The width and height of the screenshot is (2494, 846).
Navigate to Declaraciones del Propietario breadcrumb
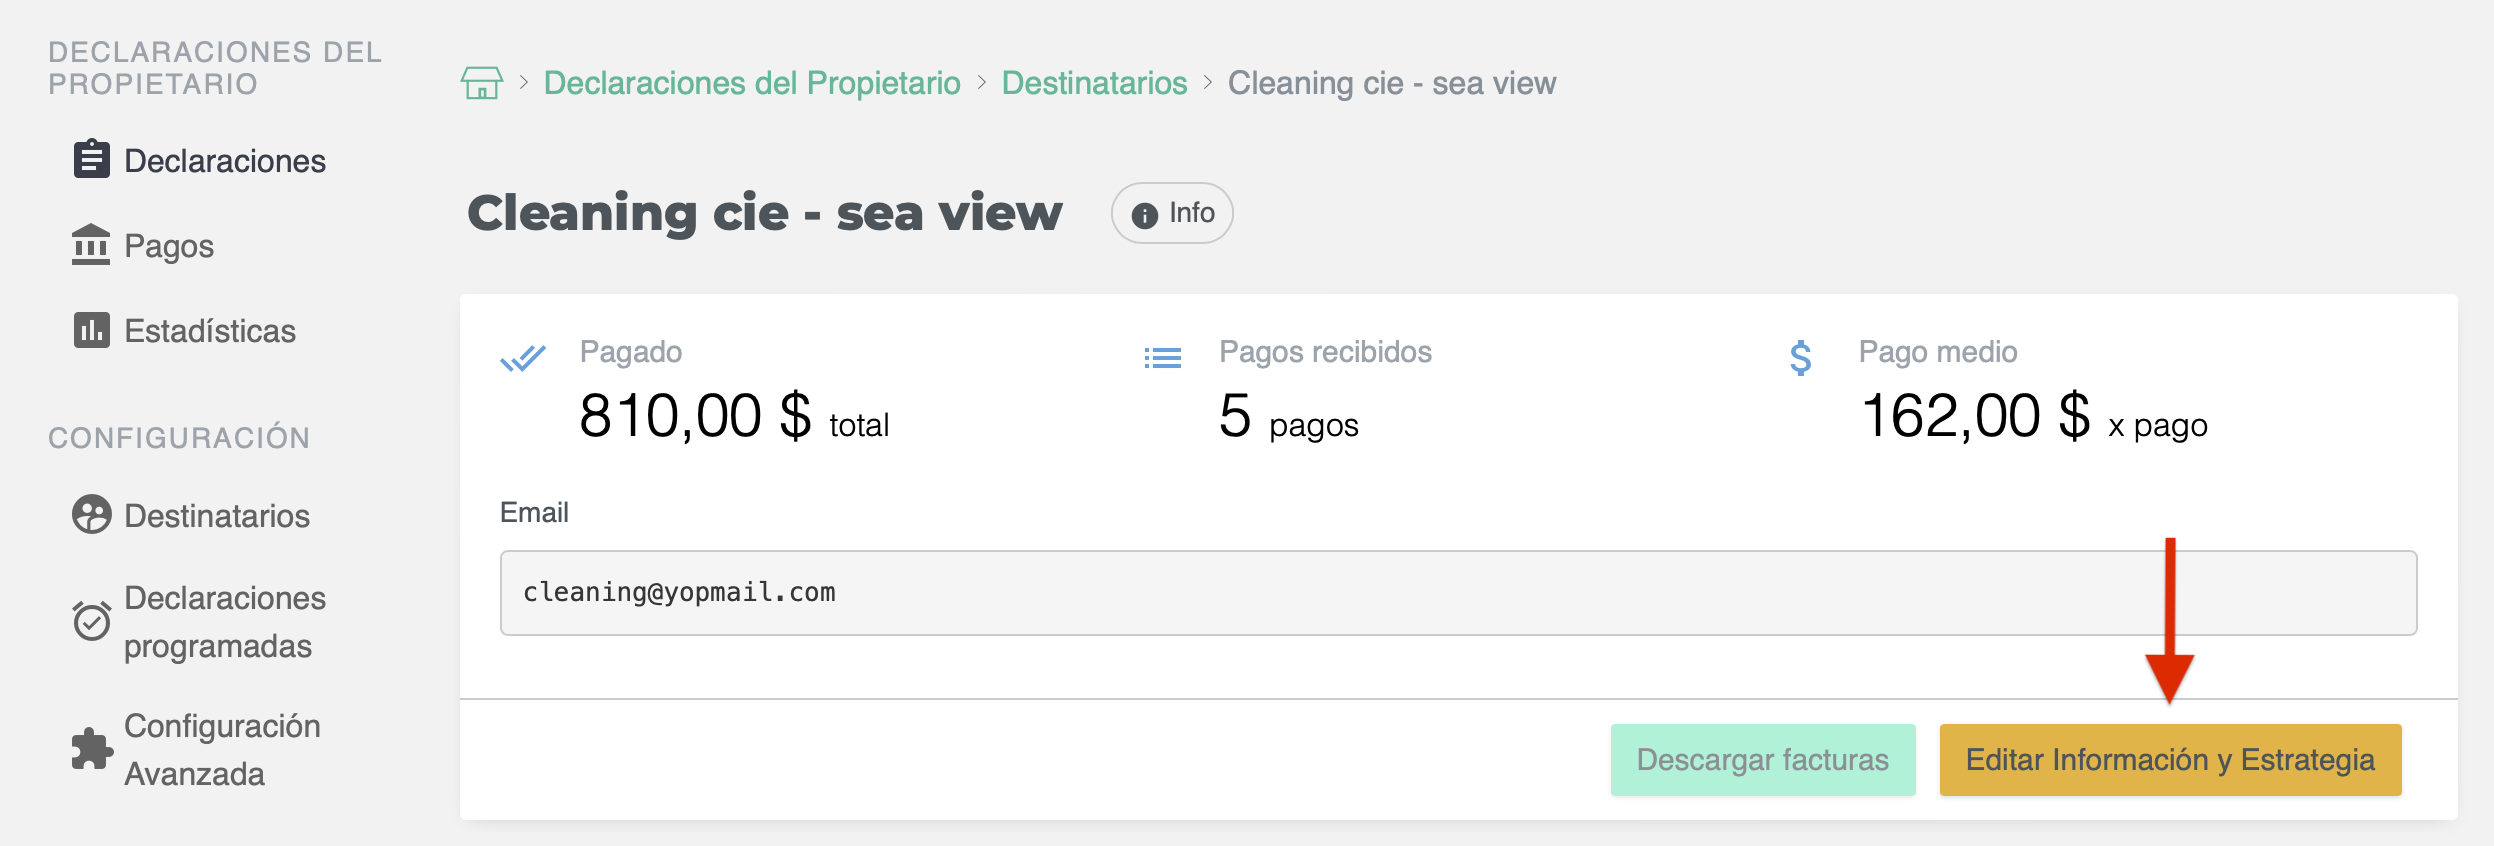click(751, 83)
